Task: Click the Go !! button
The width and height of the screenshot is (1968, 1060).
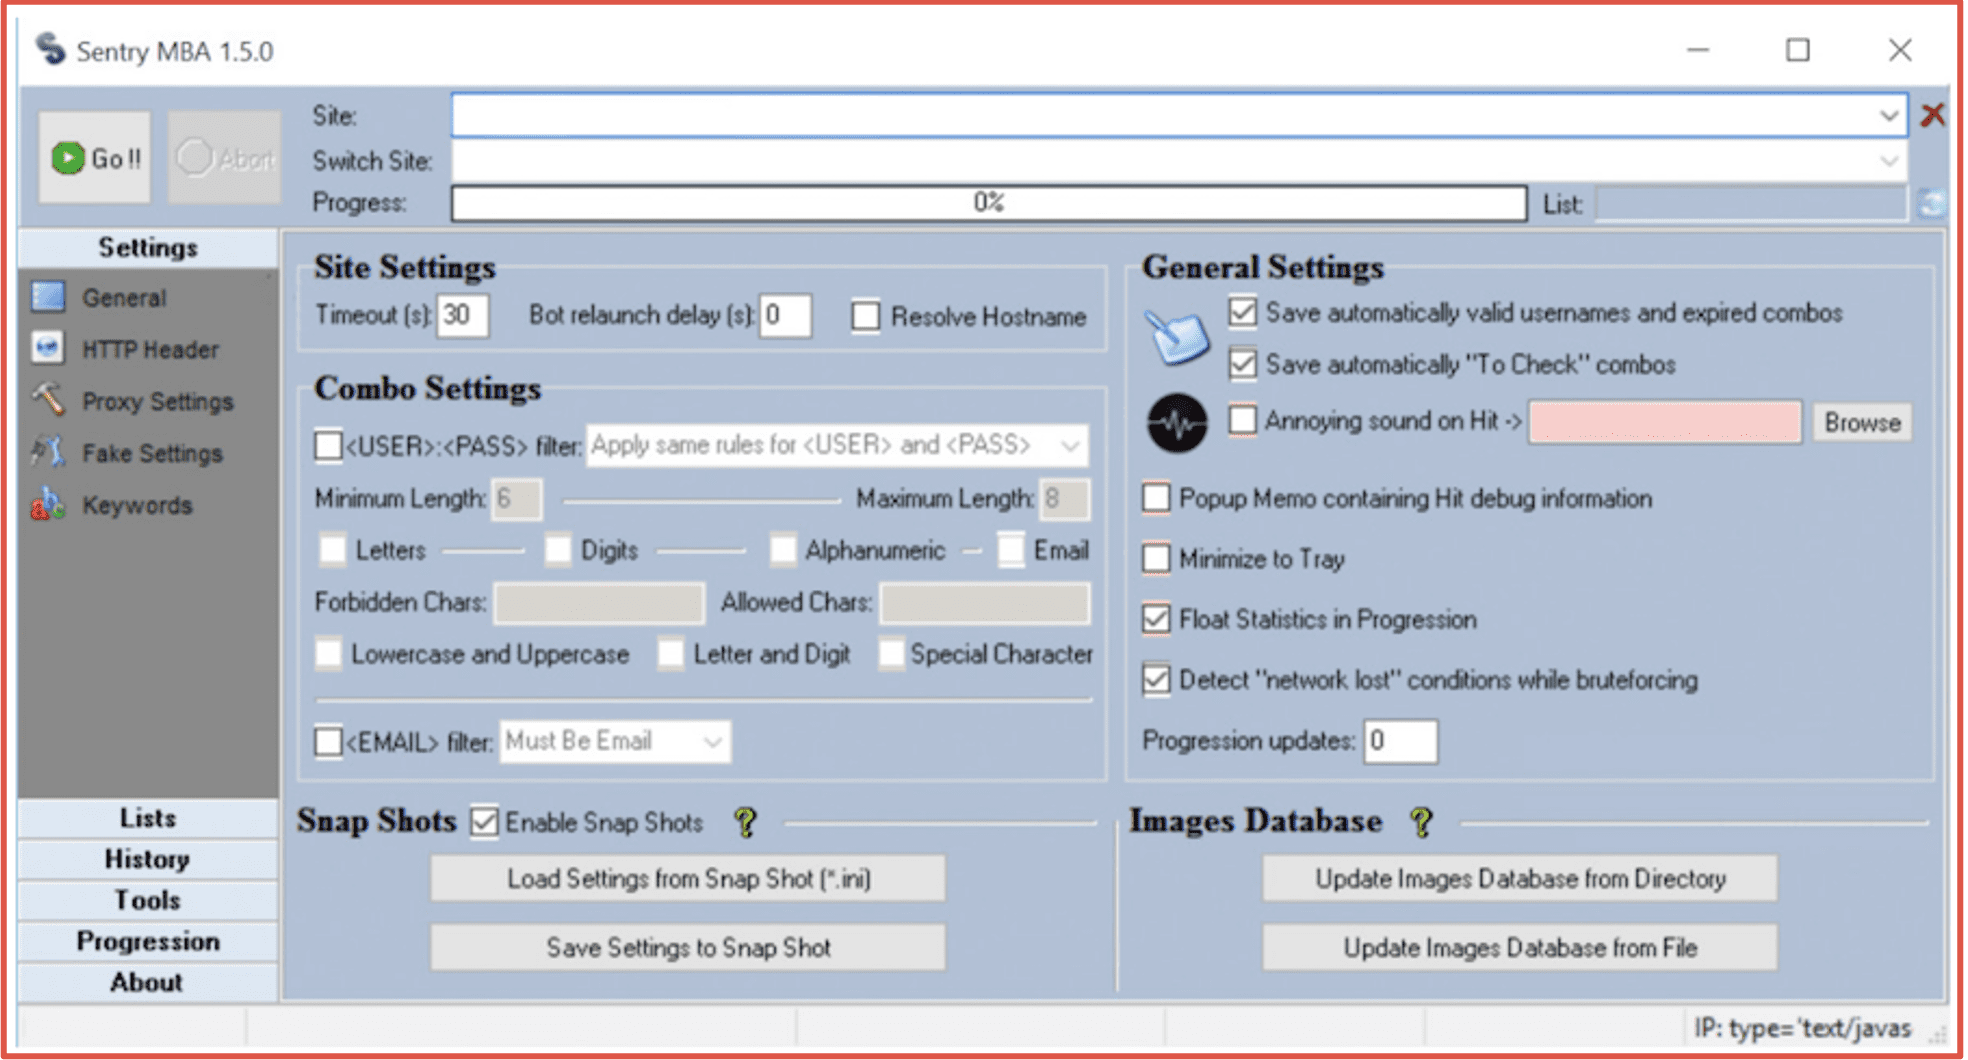Action: [x=95, y=158]
